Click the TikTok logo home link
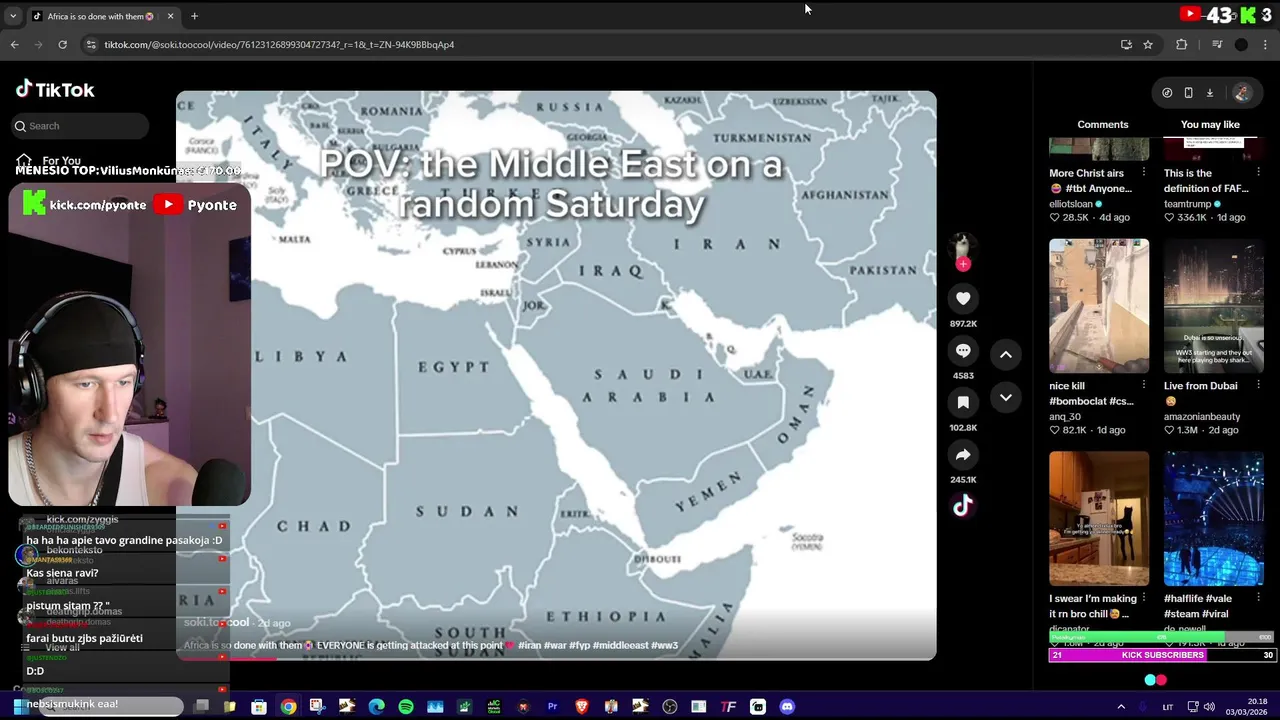The image size is (1280, 720). click(x=55, y=89)
